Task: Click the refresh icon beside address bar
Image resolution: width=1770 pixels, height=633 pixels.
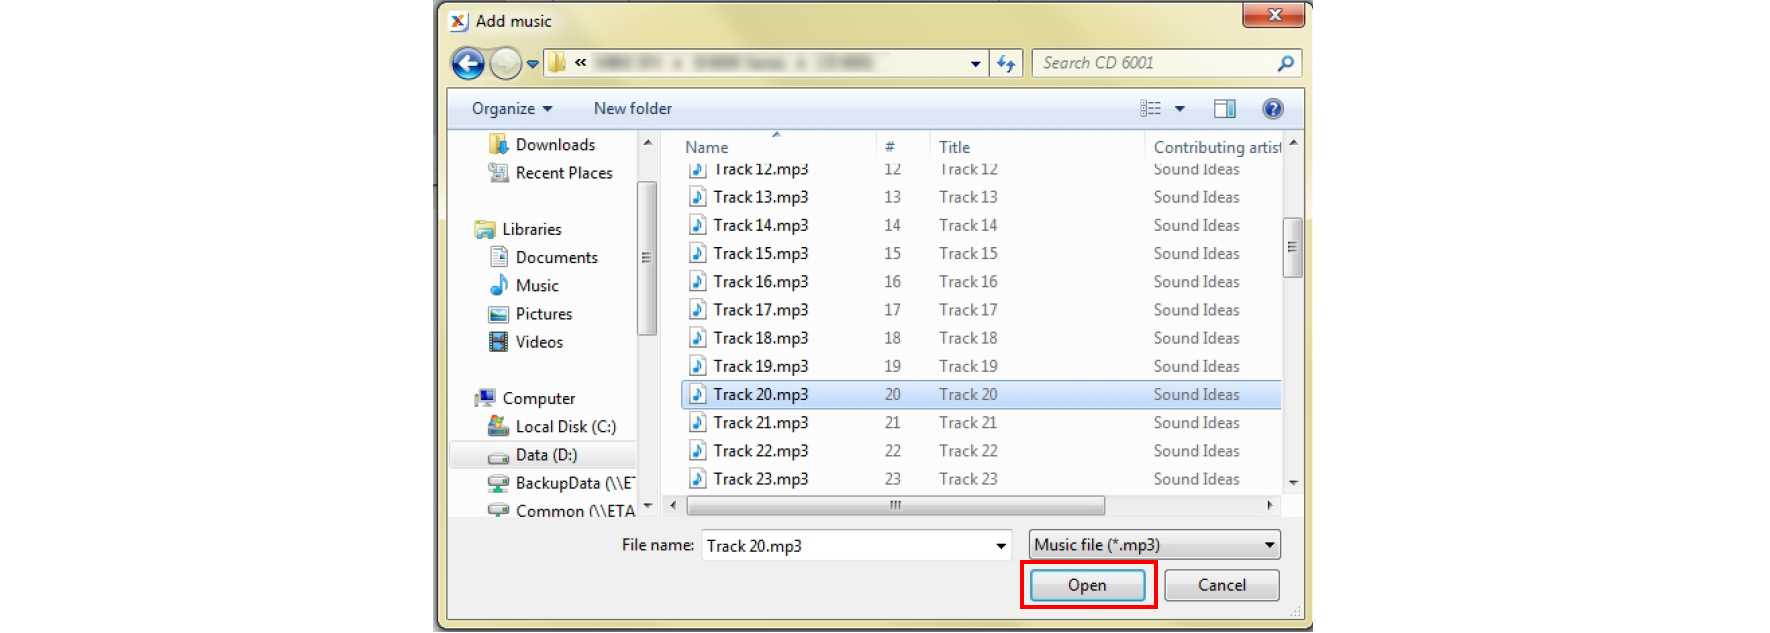Action: (1006, 63)
